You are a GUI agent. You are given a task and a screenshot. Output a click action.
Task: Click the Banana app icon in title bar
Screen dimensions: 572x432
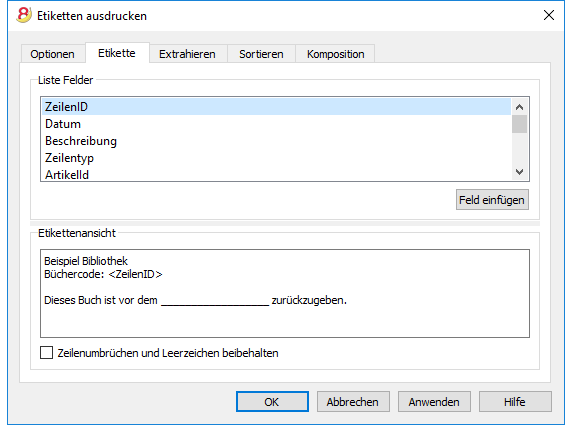[24, 15]
